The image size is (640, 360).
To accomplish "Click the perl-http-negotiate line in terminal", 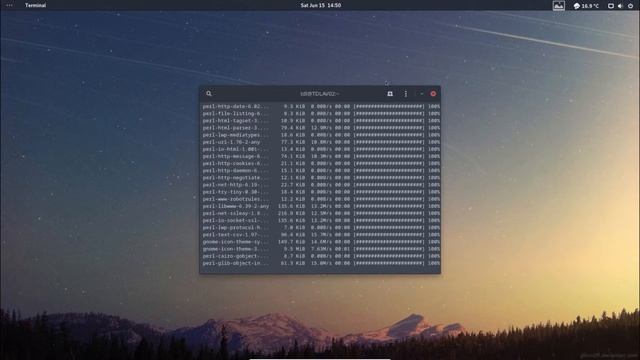I will coord(321,178).
